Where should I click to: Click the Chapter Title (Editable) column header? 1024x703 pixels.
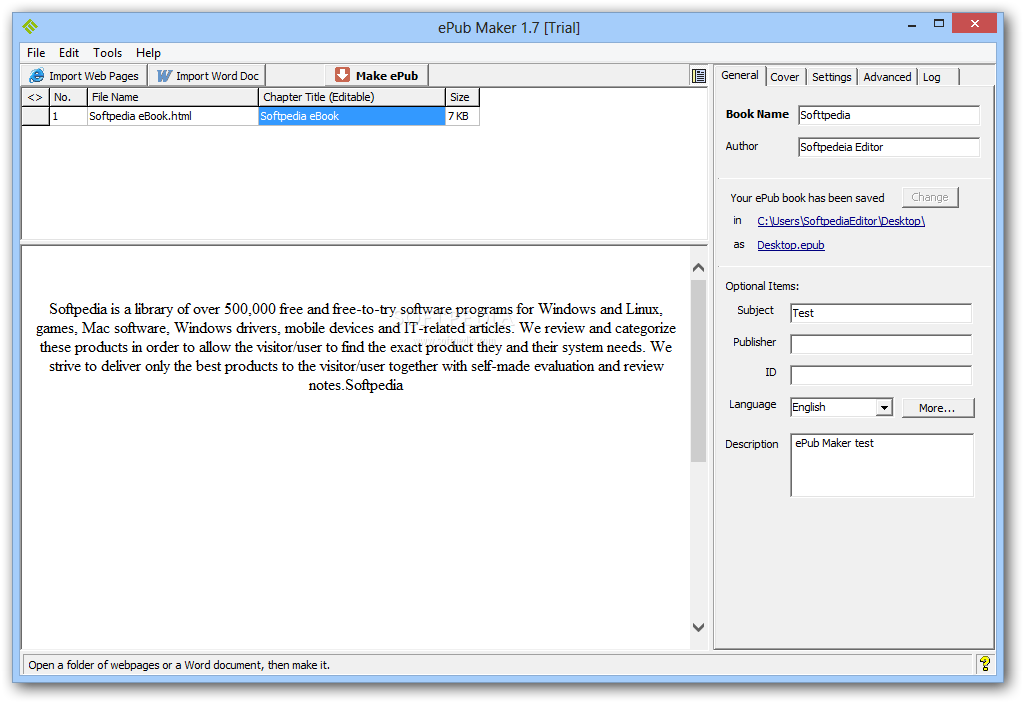pyautogui.click(x=352, y=97)
